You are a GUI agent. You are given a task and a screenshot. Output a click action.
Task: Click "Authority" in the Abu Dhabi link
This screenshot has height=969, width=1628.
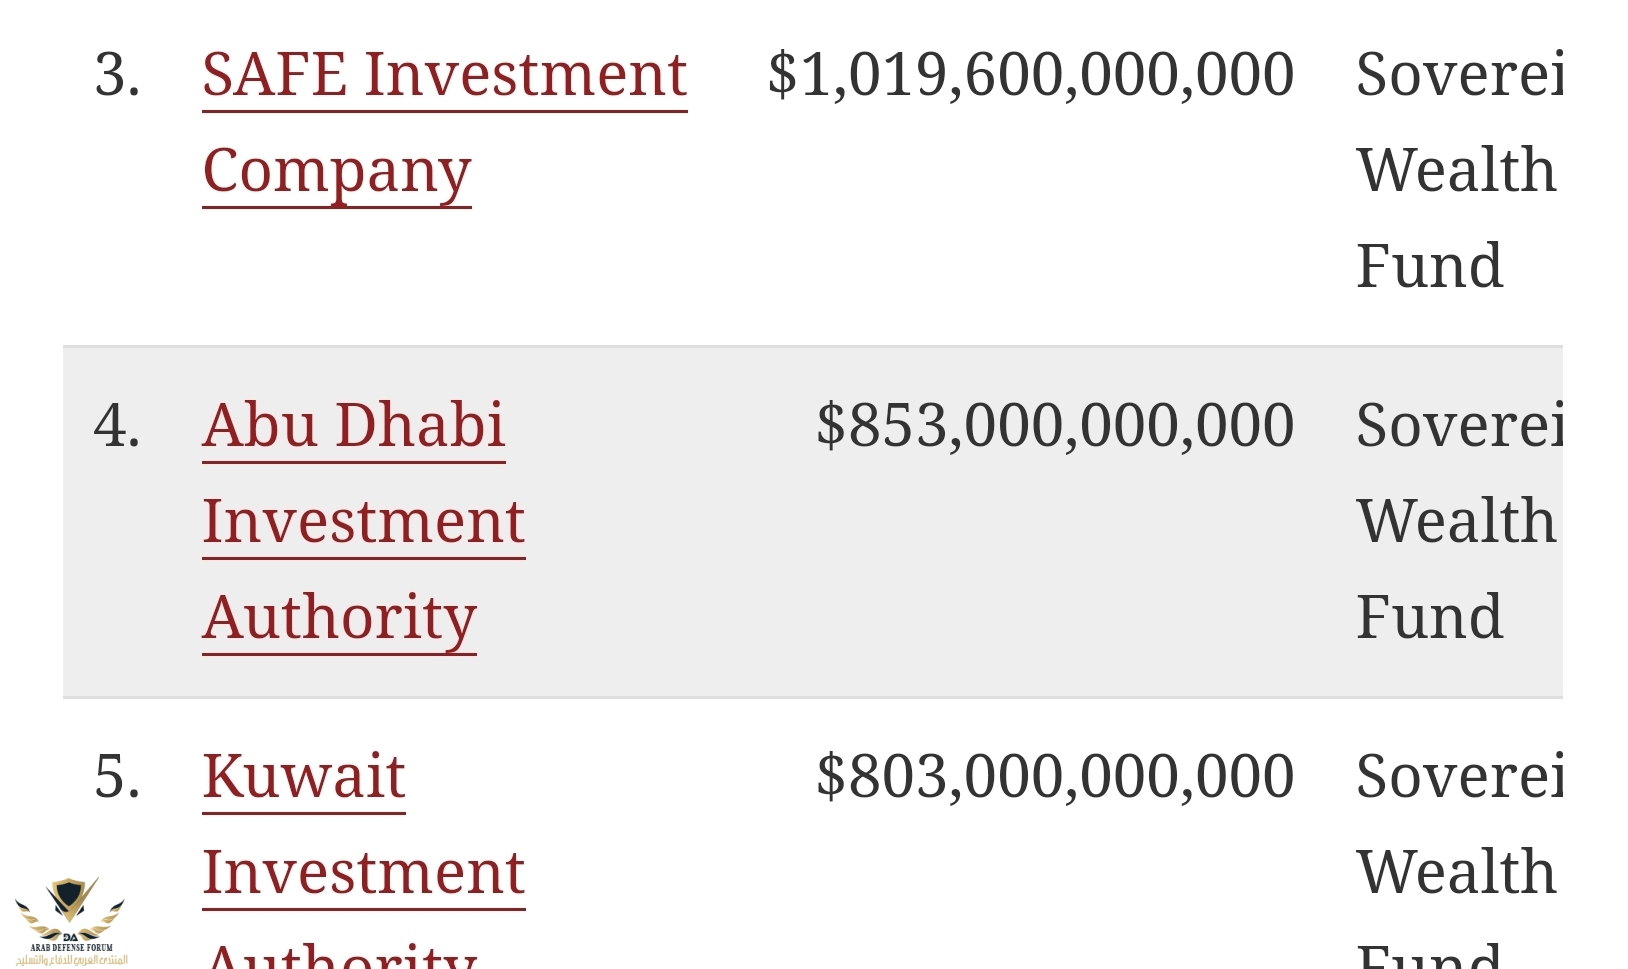click(x=339, y=618)
